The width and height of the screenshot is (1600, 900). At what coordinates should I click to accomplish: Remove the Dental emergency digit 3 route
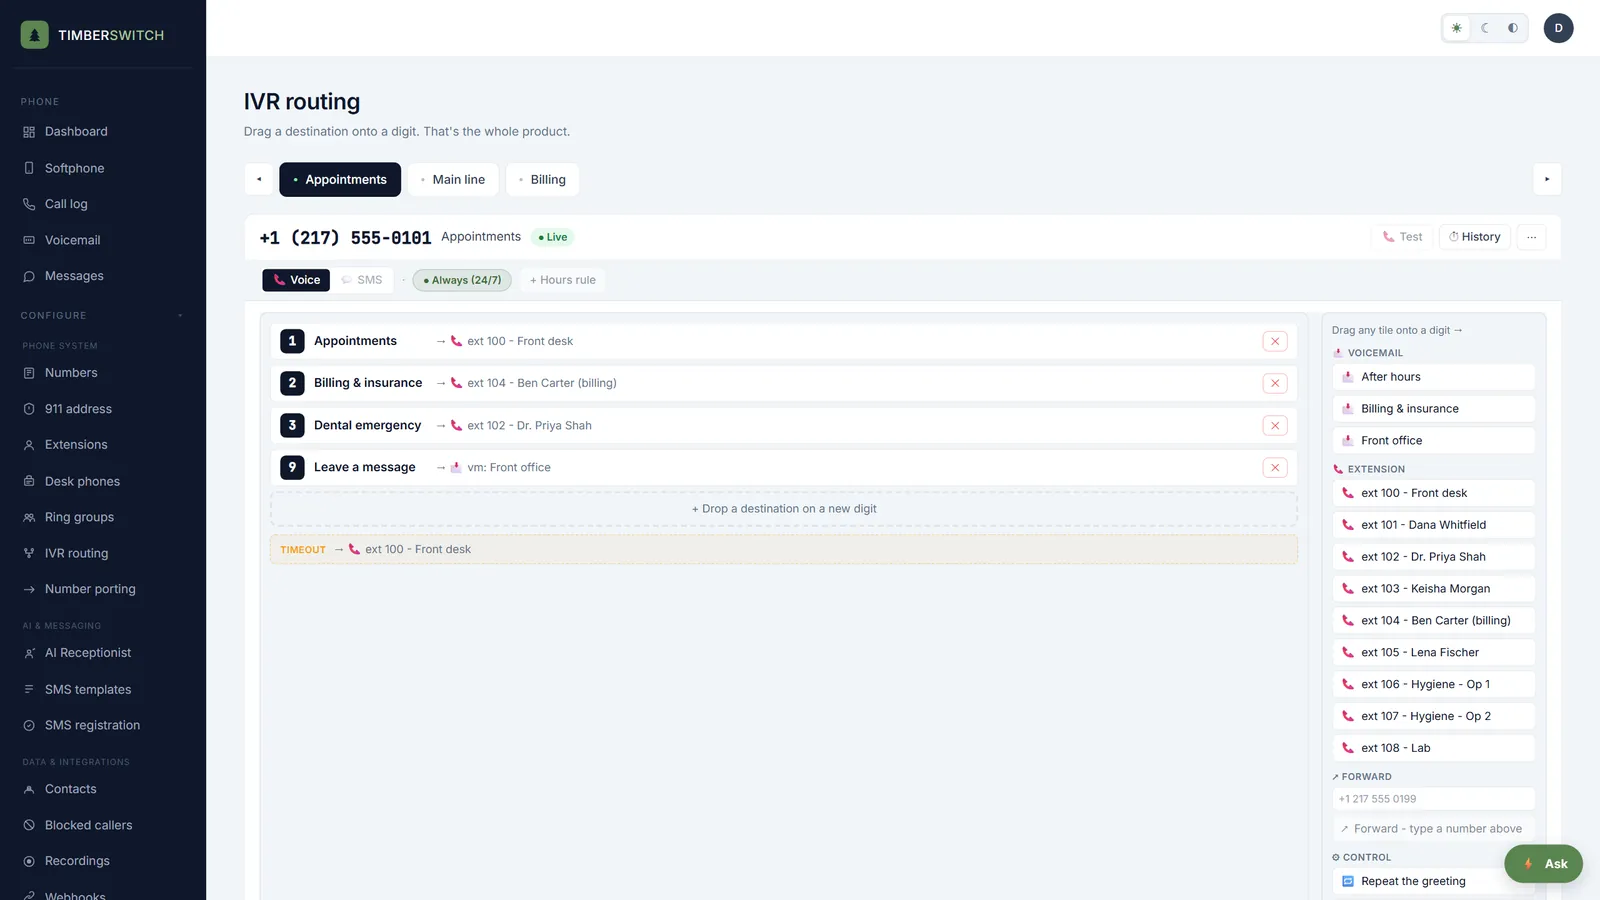pyautogui.click(x=1275, y=425)
